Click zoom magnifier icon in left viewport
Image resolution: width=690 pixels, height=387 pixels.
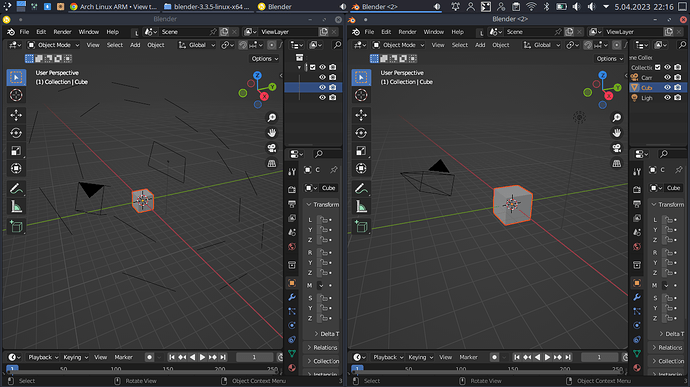(x=272, y=118)
